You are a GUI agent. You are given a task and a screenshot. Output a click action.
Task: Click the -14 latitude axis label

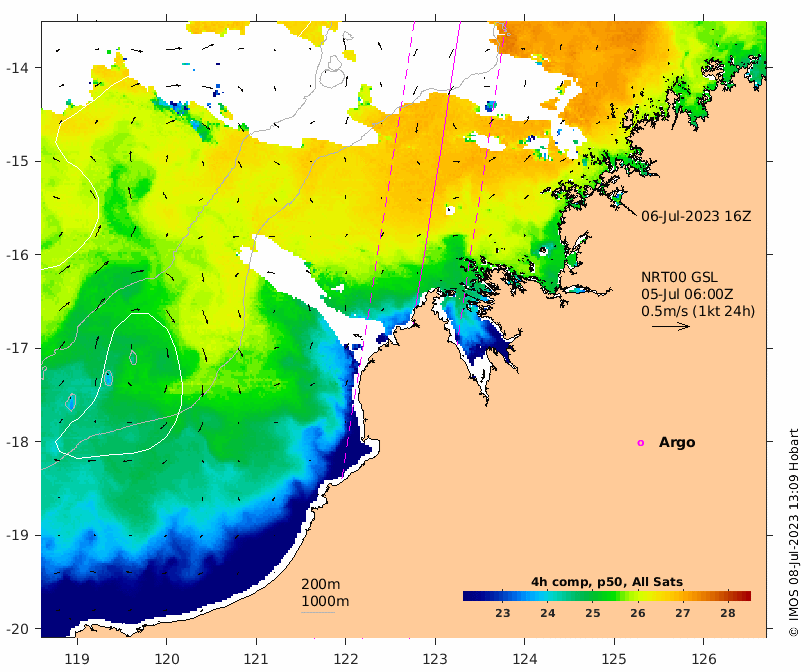17,68
